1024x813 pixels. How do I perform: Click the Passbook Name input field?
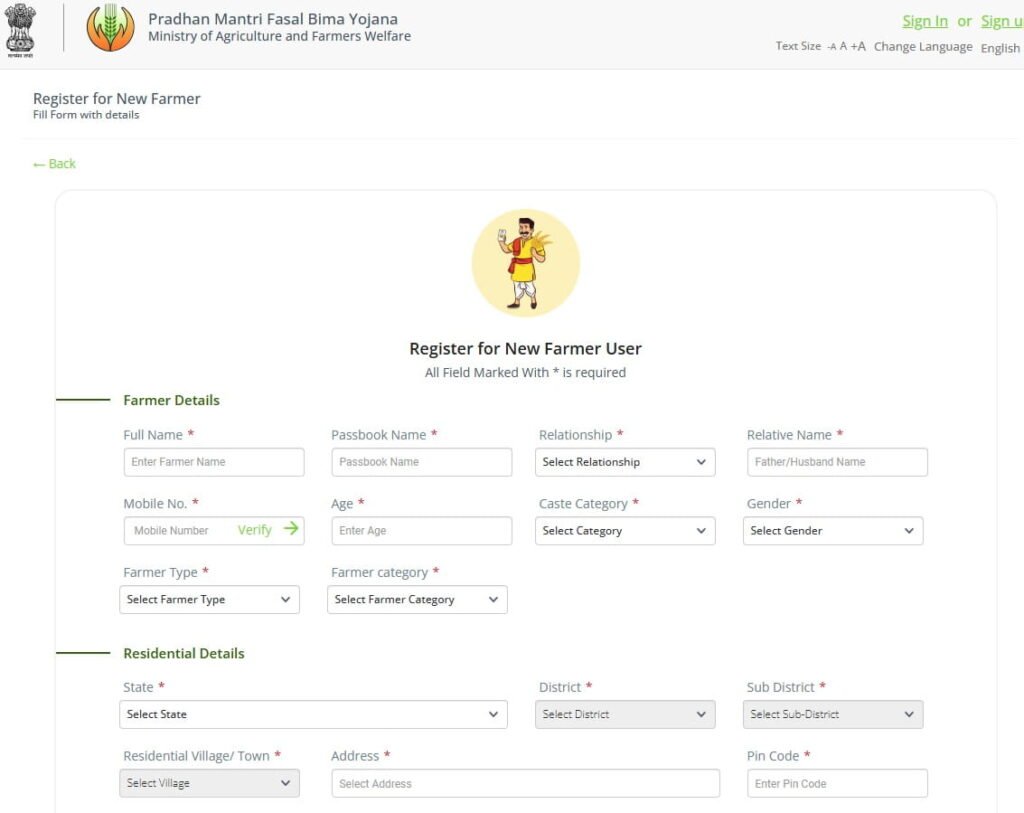tap(421, 462)
